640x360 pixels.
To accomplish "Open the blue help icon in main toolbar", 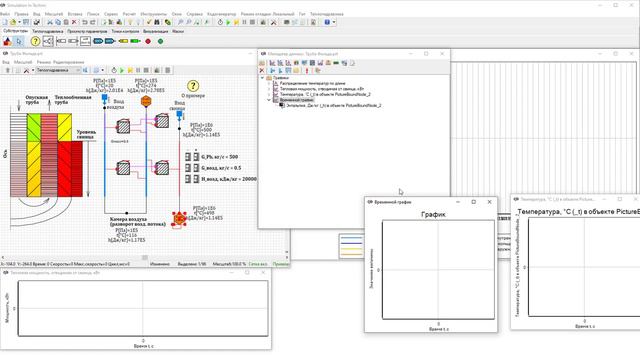I will pos(327,22).
